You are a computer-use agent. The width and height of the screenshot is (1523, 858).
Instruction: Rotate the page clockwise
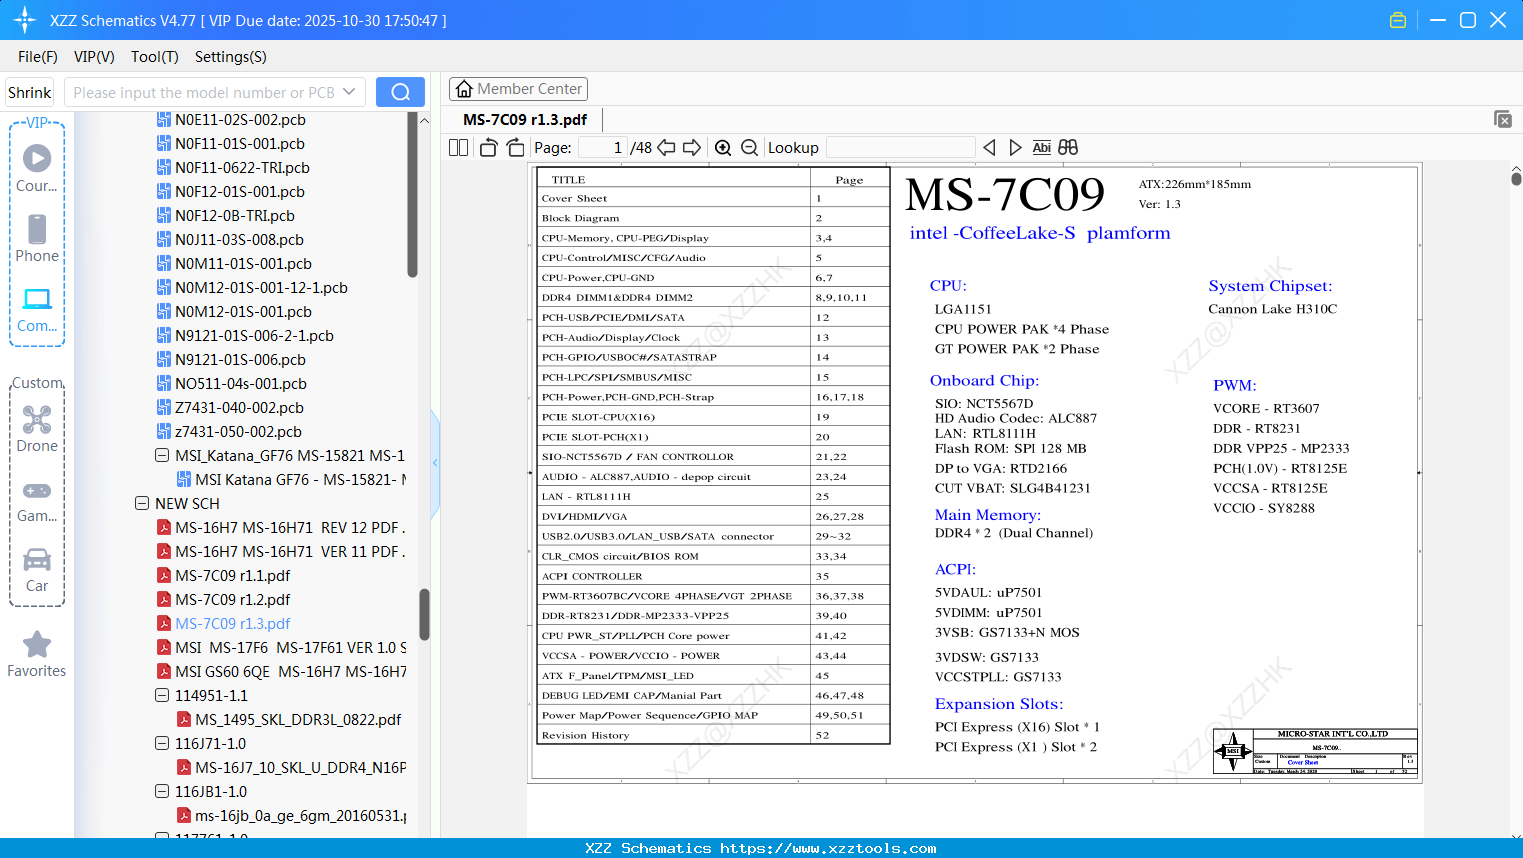click(x=515, y=148)
